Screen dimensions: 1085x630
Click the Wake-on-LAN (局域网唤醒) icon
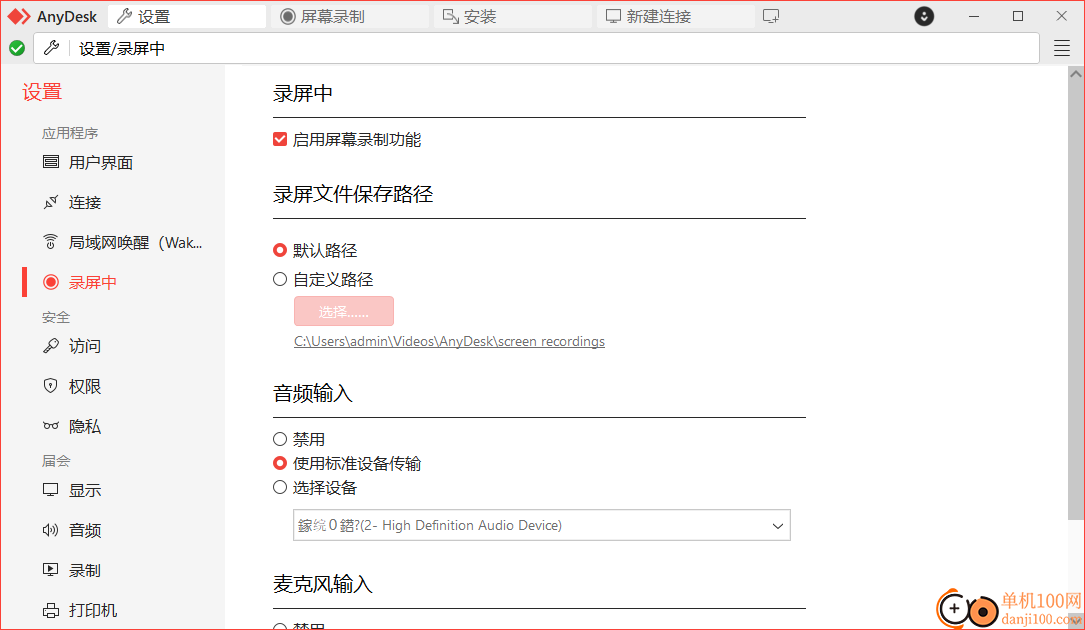click(51, 242)
